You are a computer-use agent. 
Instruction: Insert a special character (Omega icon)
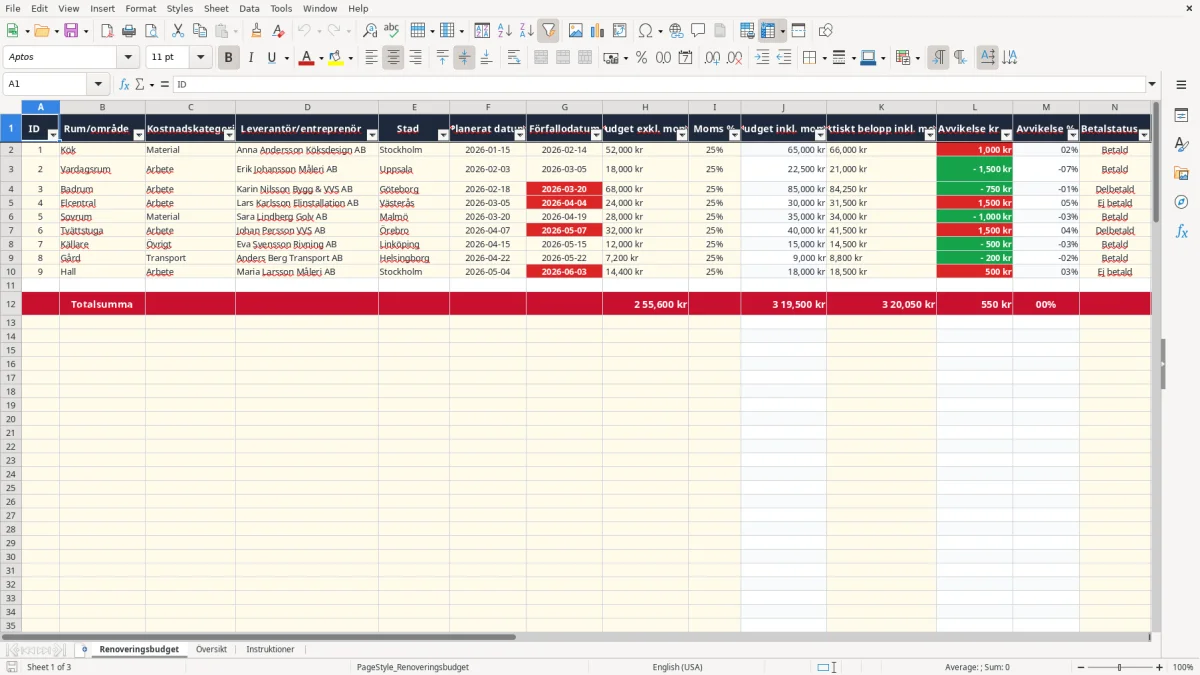coord(645,31)
